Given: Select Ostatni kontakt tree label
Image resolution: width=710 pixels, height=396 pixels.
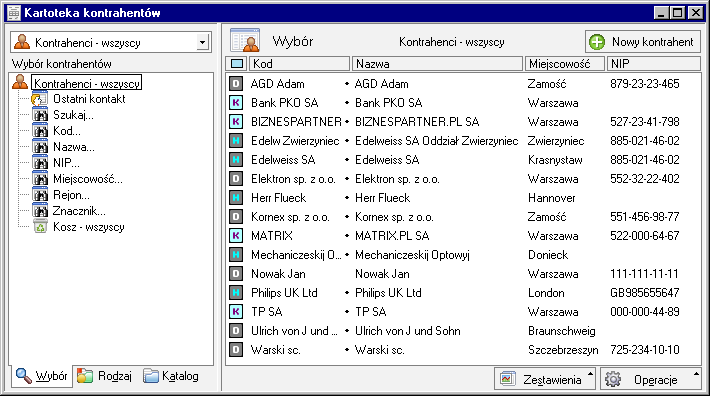Looking at the screenshot, I should point(89,99).
